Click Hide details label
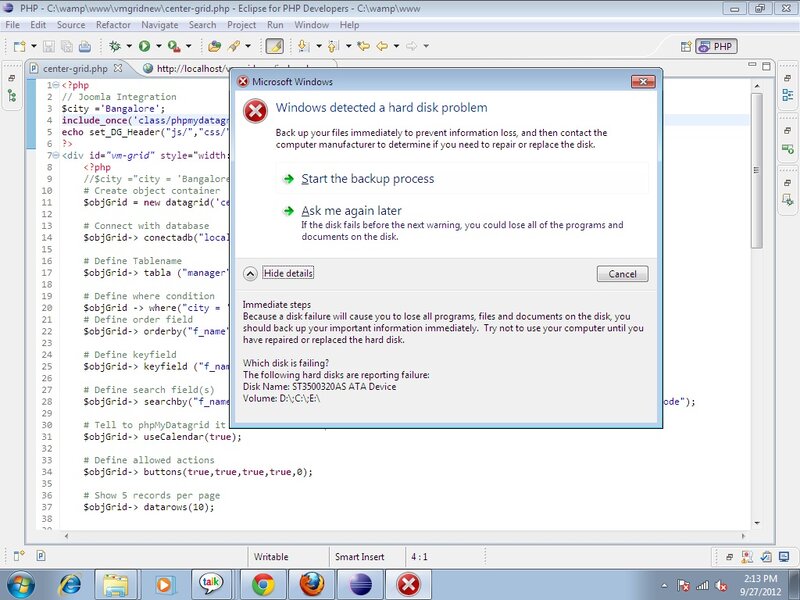The height and width of the screenshot is (600, 800). pyautogui.click(x=288, y=273)
